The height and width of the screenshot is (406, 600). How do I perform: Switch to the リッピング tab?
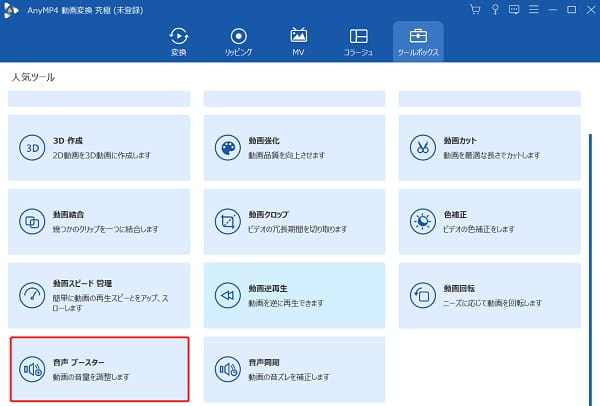[238, 42]
